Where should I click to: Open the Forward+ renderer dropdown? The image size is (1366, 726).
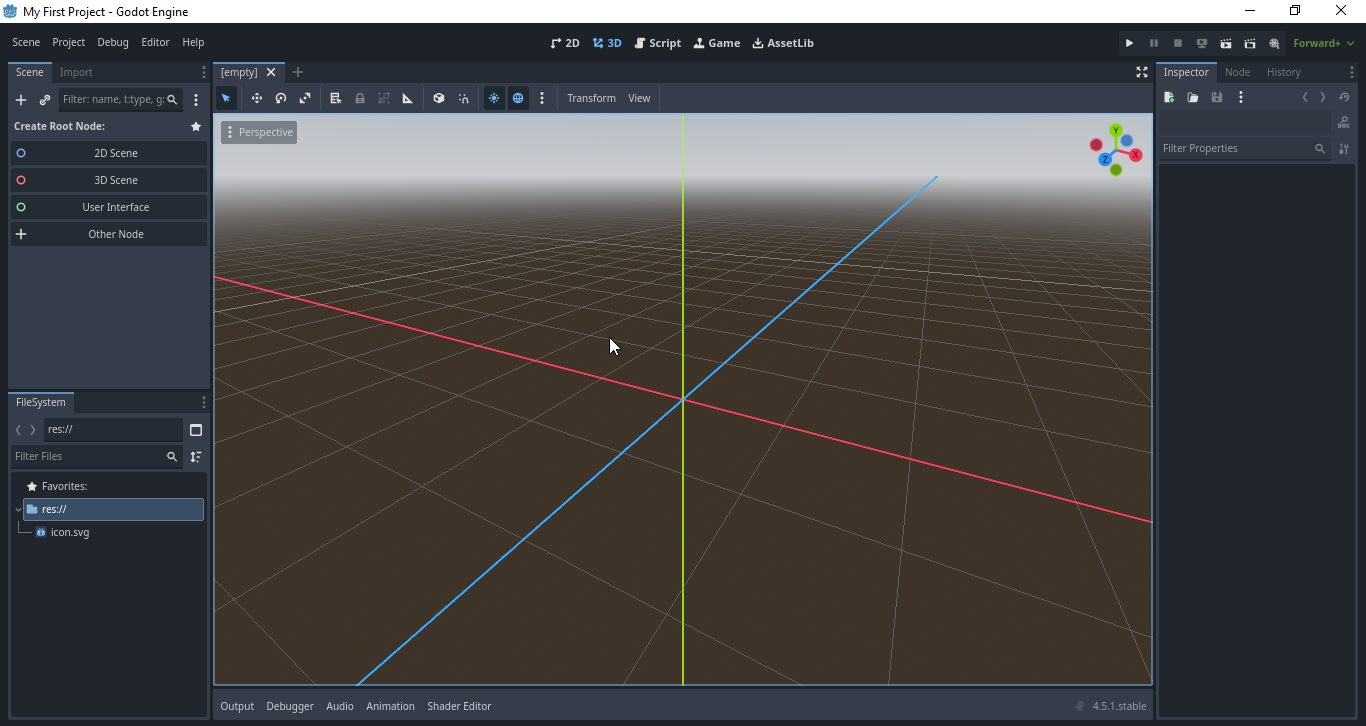tap(1323, 43)
